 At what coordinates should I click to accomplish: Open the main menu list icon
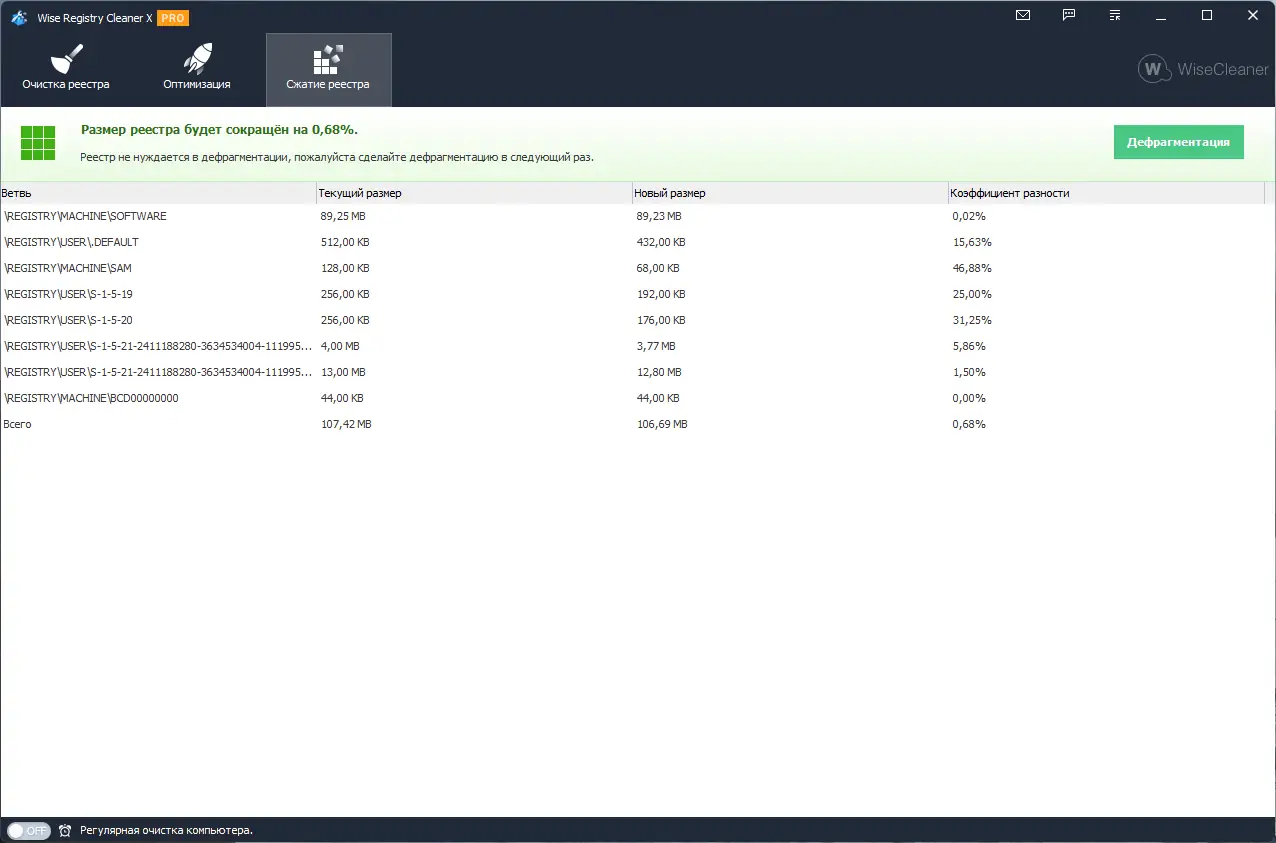(1115, 15)
